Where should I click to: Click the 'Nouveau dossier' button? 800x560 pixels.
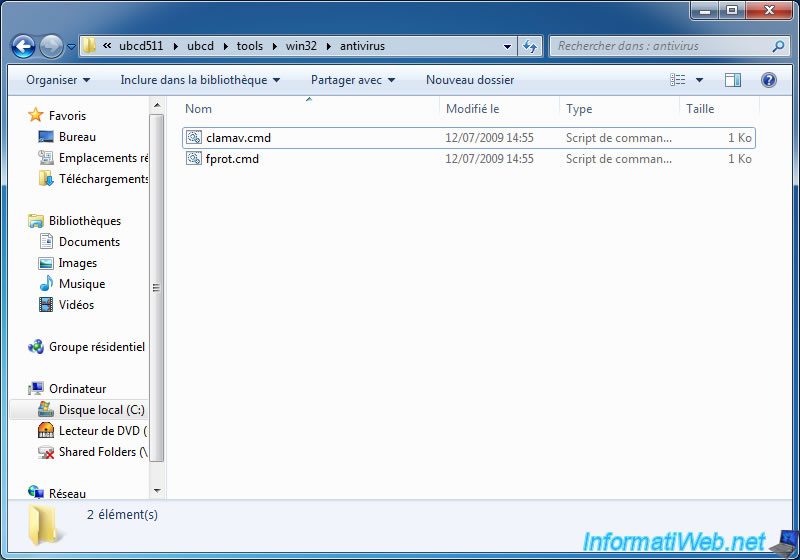click(x=469, y=80)
